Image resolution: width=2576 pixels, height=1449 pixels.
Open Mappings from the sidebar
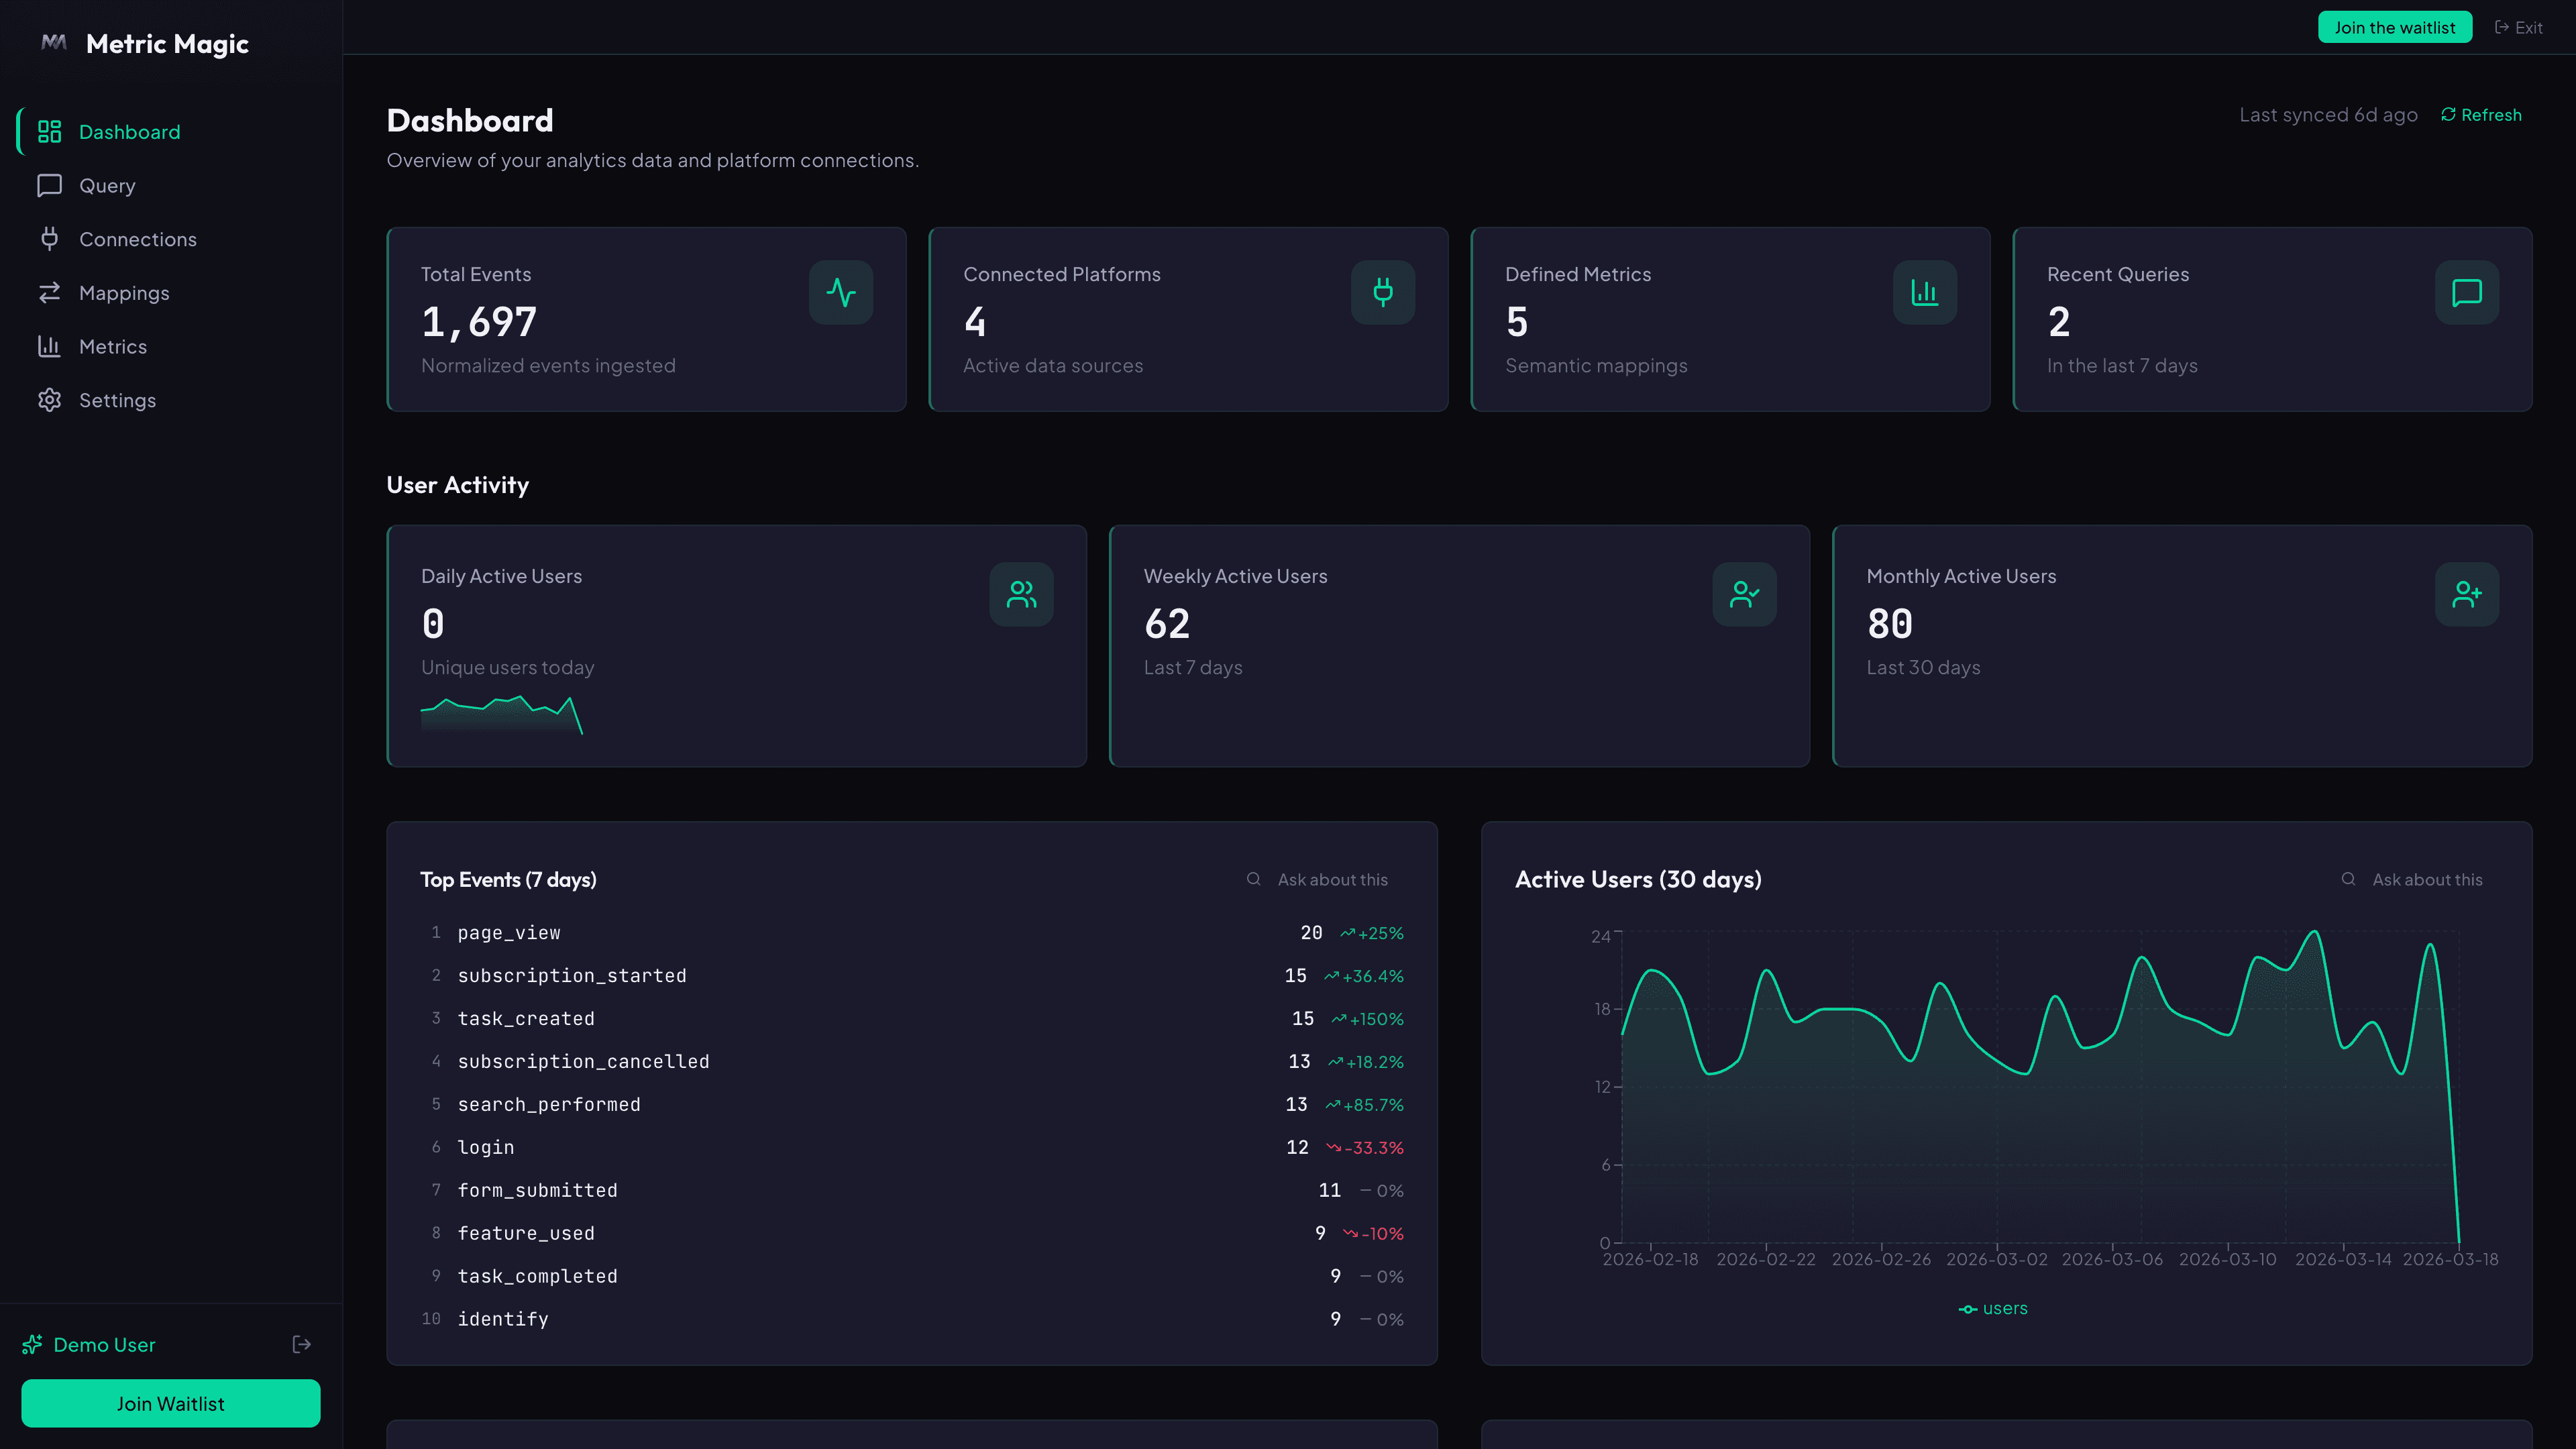coord(124,292)
